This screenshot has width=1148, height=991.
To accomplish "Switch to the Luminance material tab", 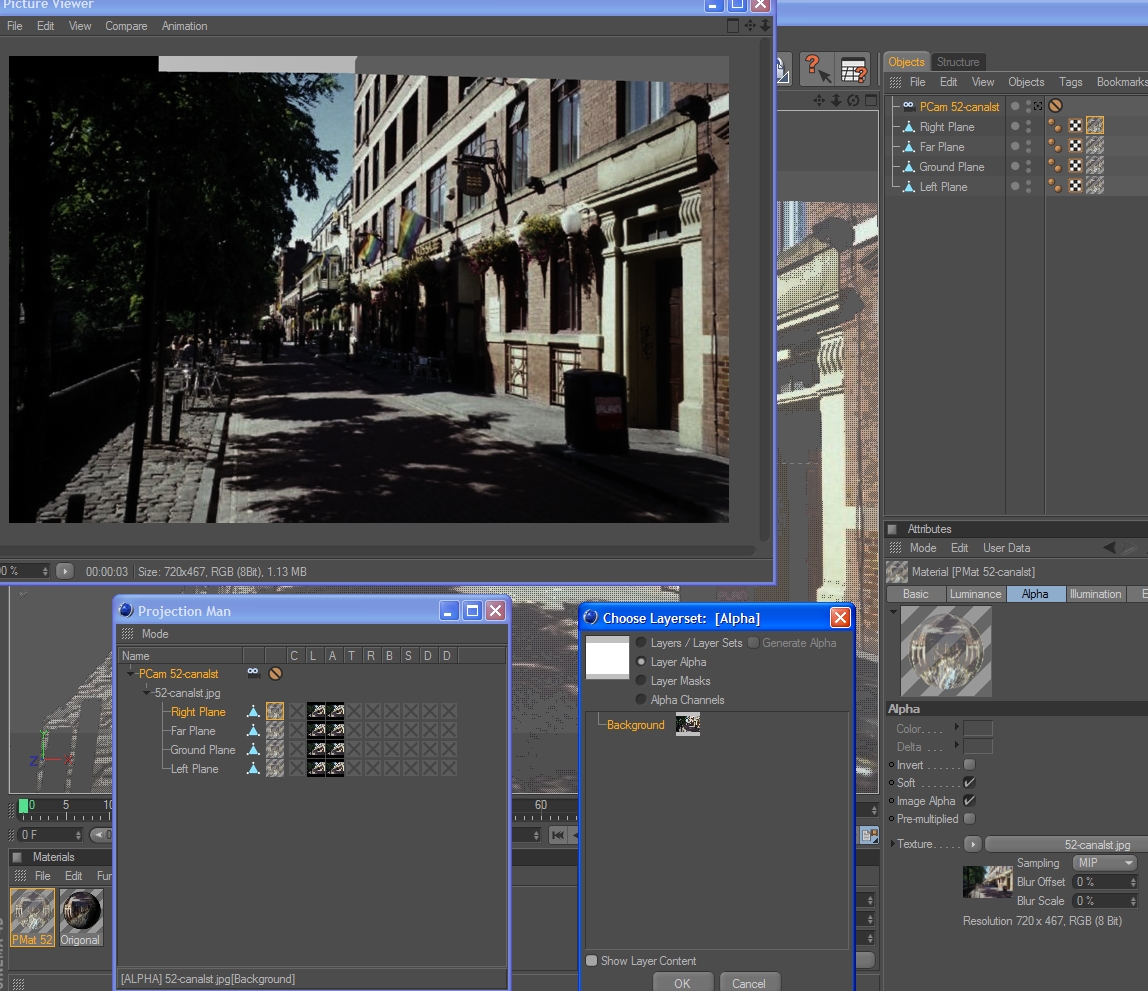I will 975,594.
